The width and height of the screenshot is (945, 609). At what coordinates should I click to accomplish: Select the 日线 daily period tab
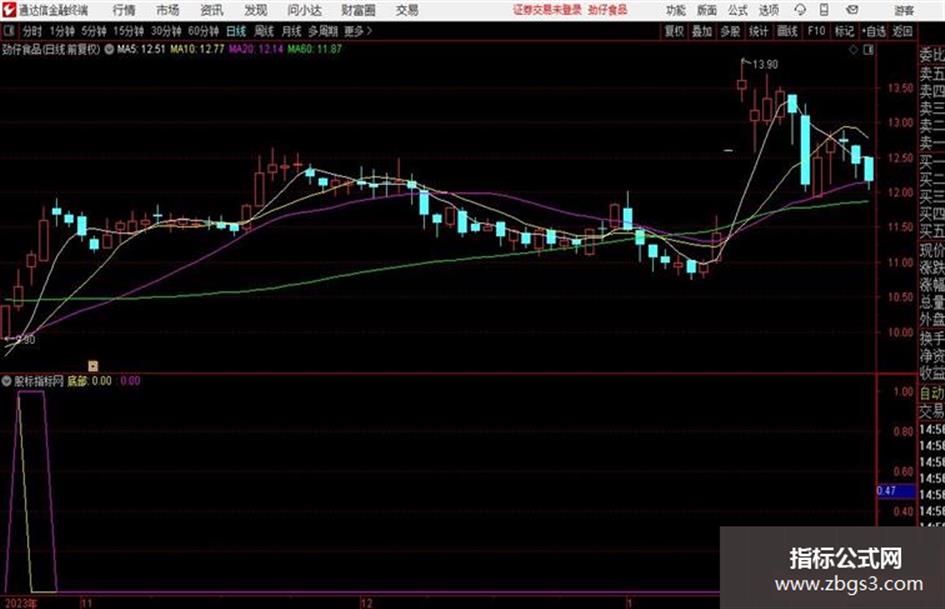click(236, 31)
